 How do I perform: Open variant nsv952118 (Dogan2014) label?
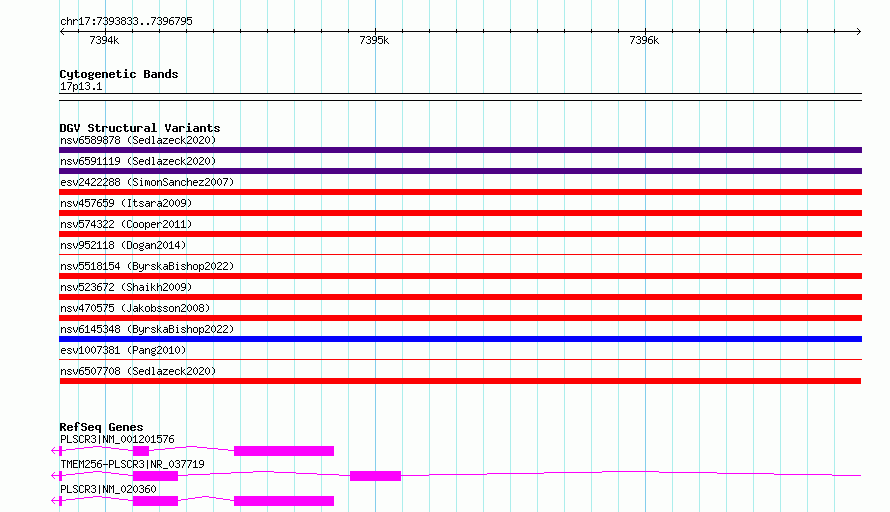(123, 245)
